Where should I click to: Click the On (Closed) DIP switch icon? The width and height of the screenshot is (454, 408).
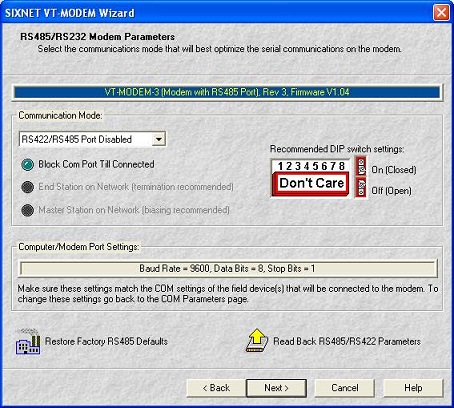point(361,166)
